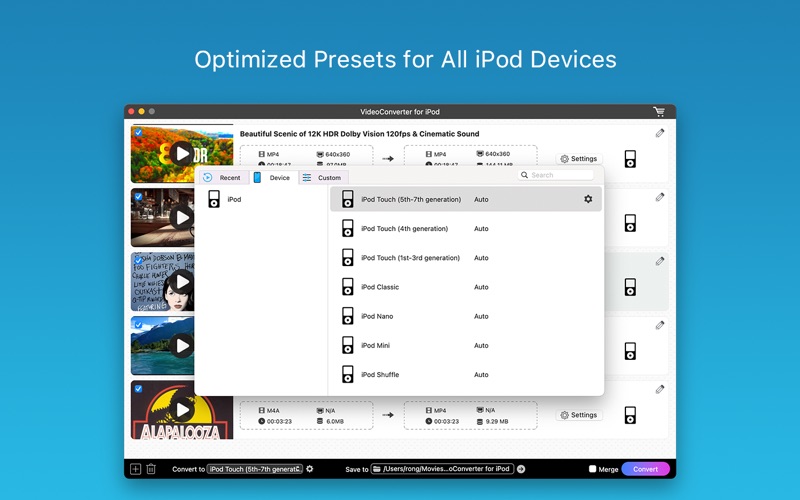Click pencil edit icon of second video row
The width and height of the screenshot is (800, 500).
[660, 197]
